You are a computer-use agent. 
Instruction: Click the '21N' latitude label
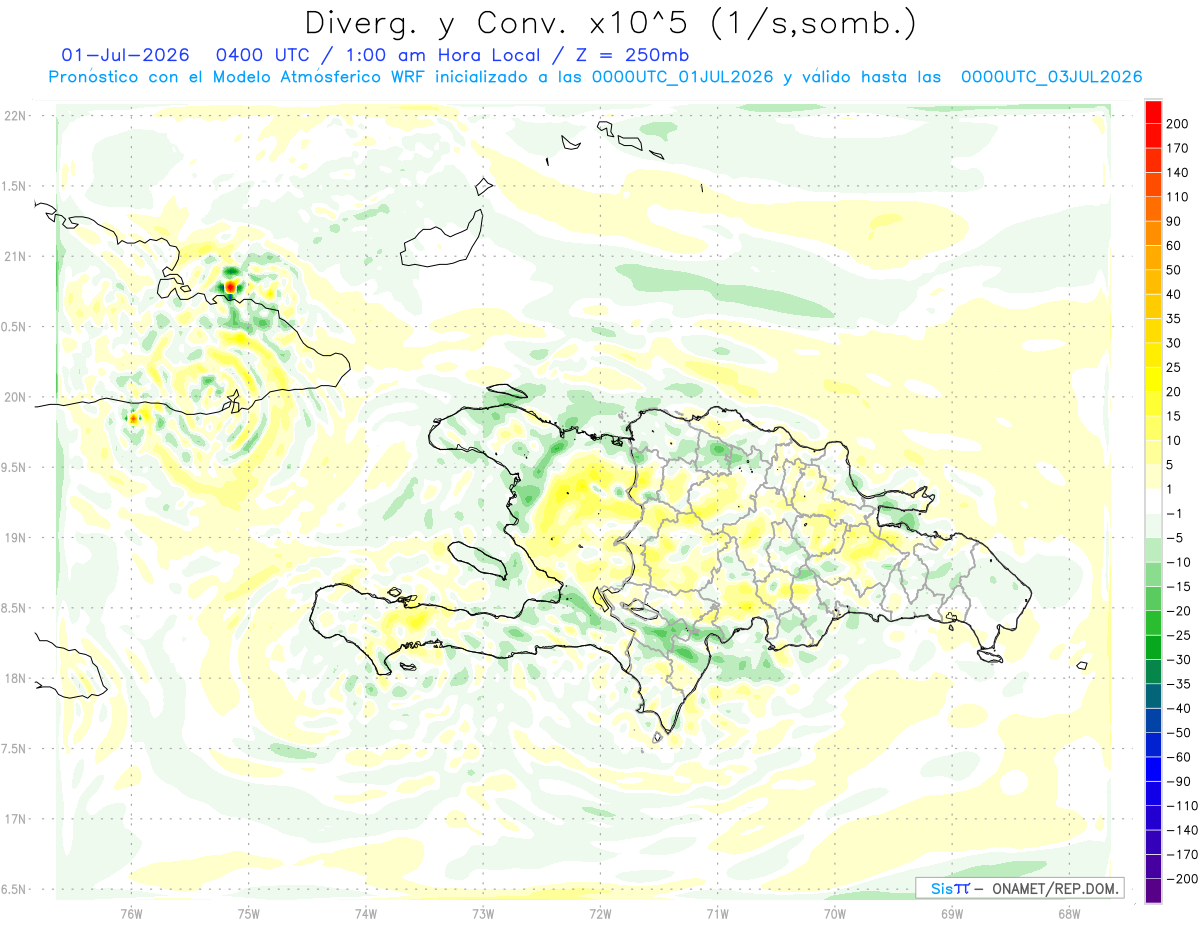coord(14,256)
